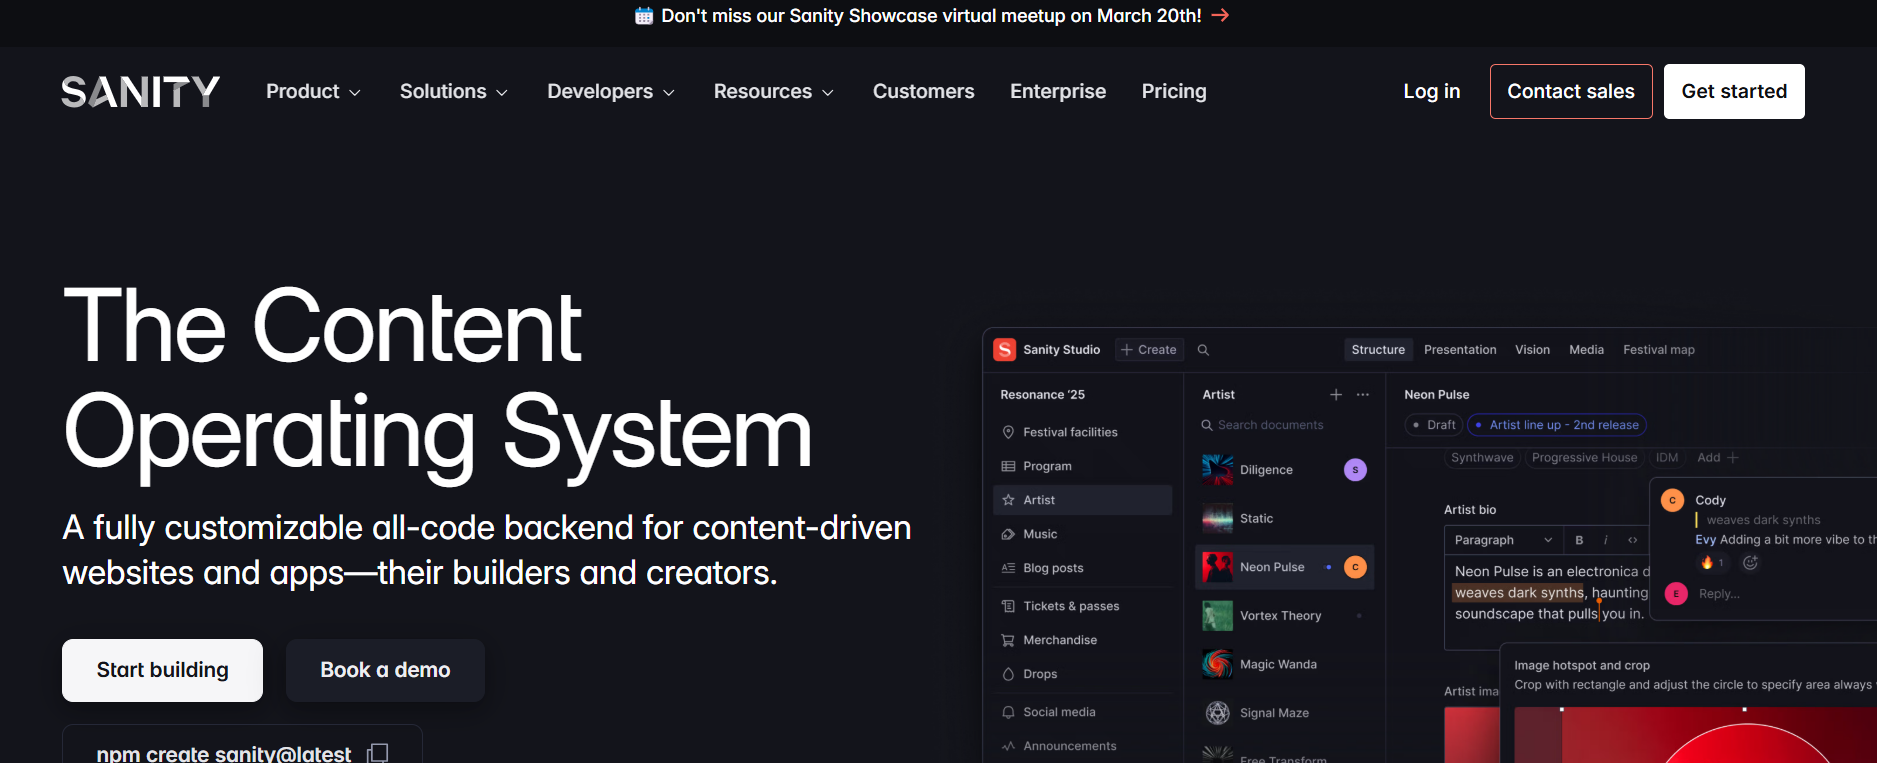Screen dimensions: 1877x763
Task: Select the Diligence artist thumbnail
Action: click(x=1217, y=470)
